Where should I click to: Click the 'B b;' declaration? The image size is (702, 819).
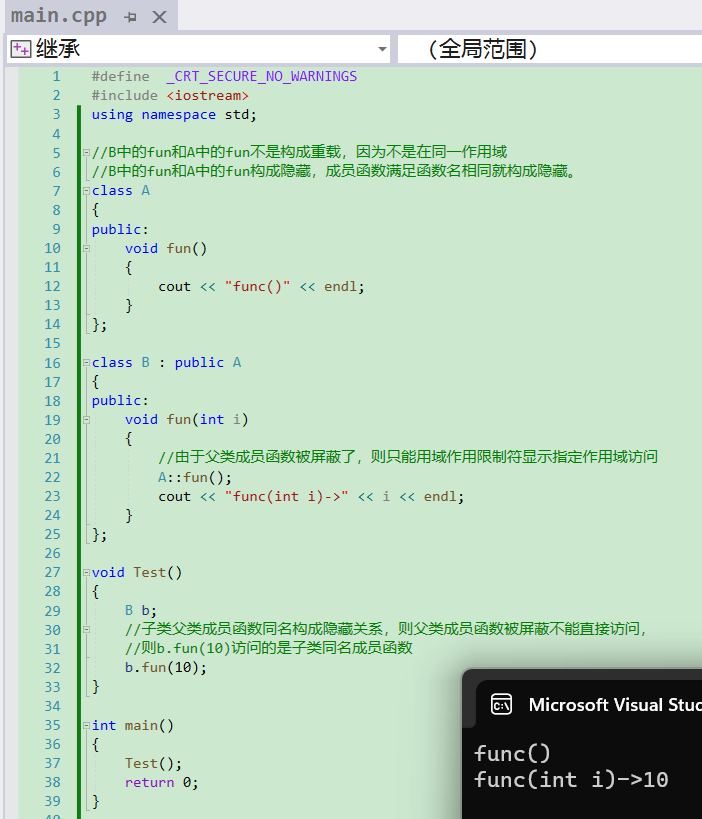click(x=141, y=611)
